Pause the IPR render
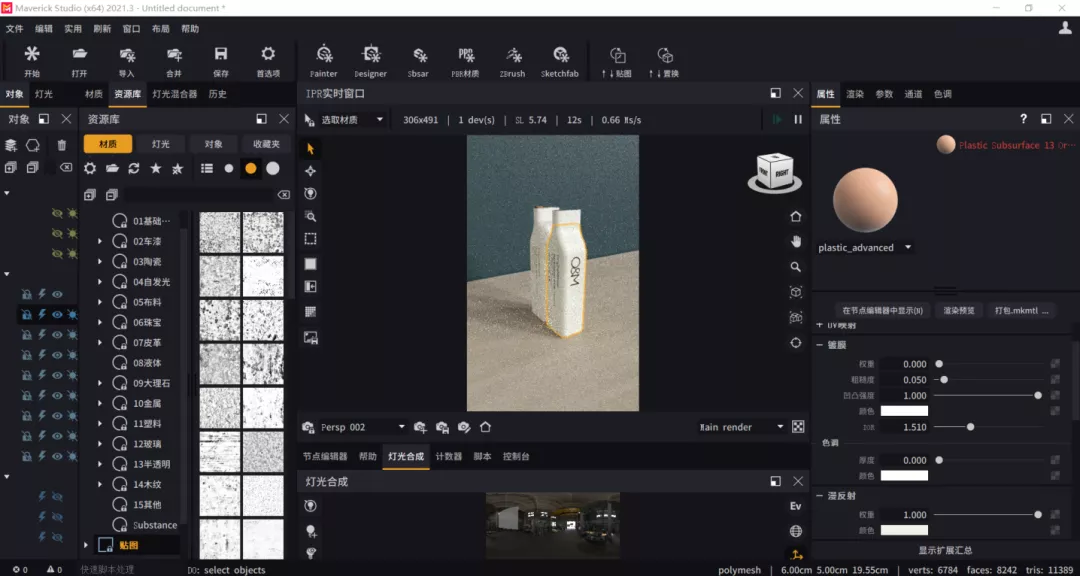This screenshot has width=1080, height=576. pos(798,119)
